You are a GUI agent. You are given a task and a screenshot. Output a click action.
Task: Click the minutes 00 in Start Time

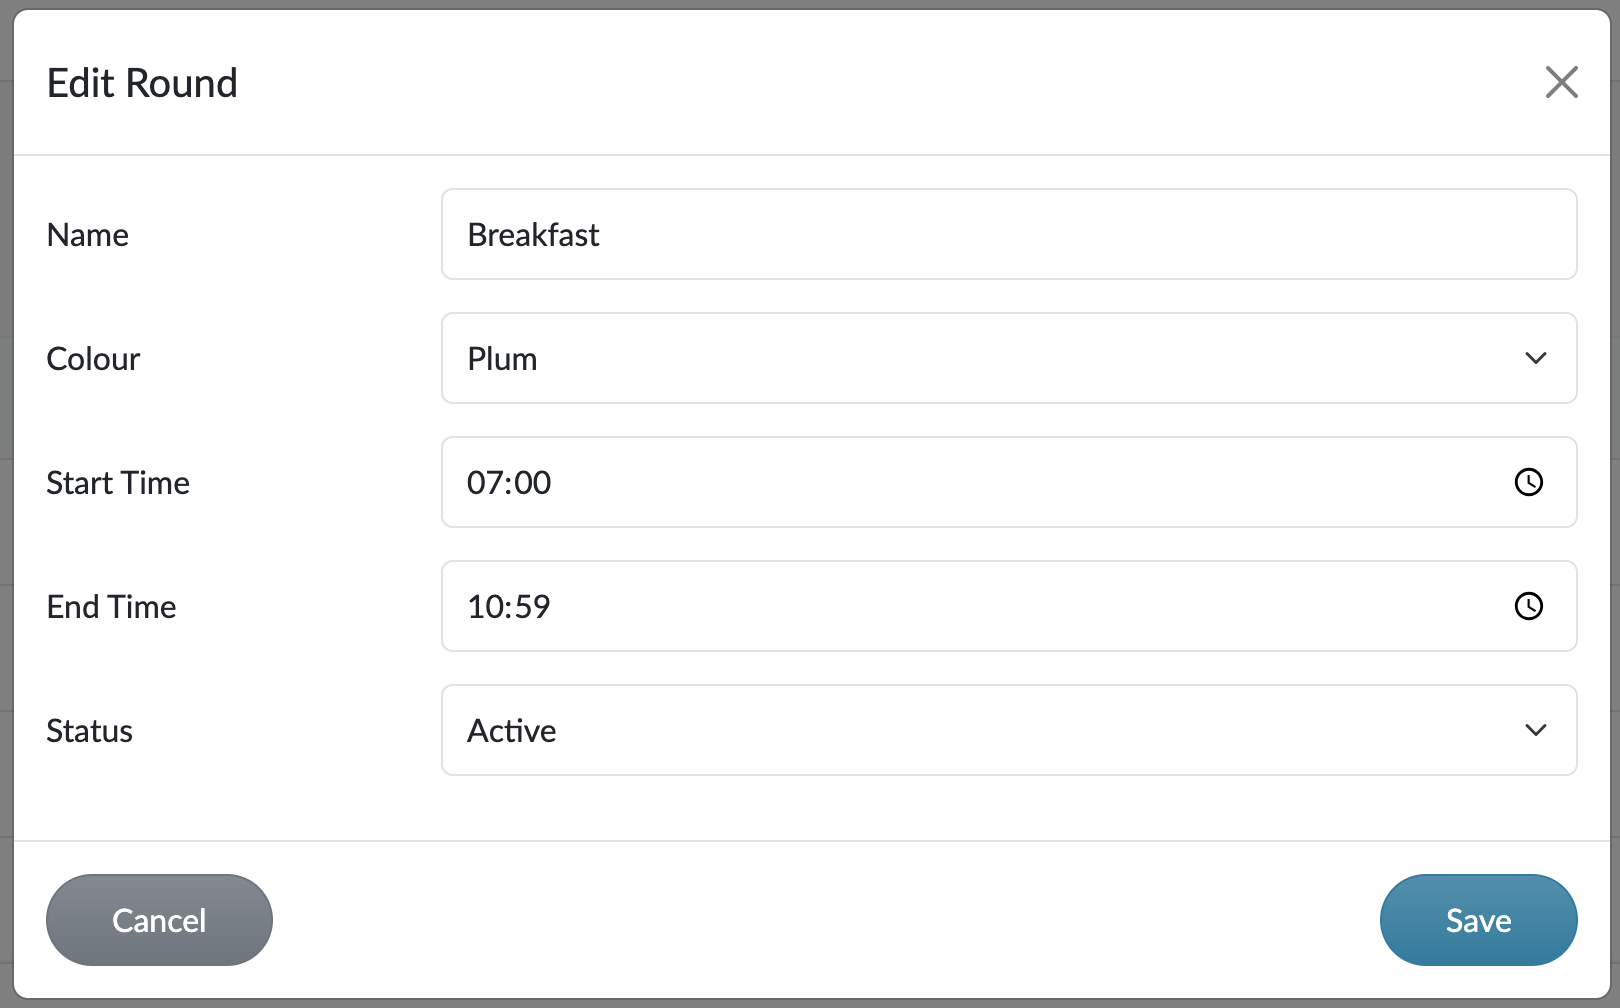click(x=533, y=483)
